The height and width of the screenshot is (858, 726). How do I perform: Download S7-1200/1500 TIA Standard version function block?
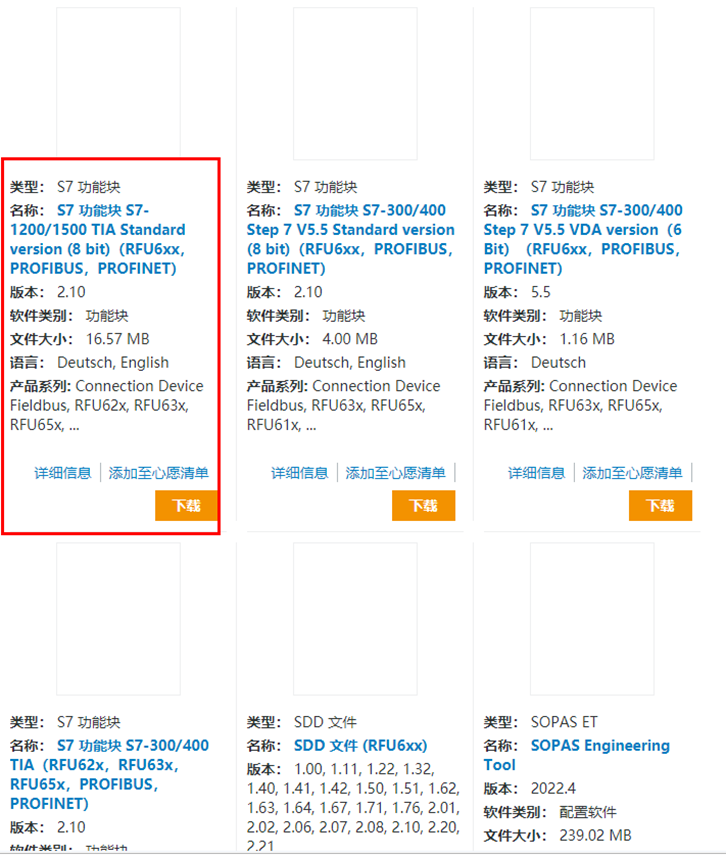pos(187,505)
